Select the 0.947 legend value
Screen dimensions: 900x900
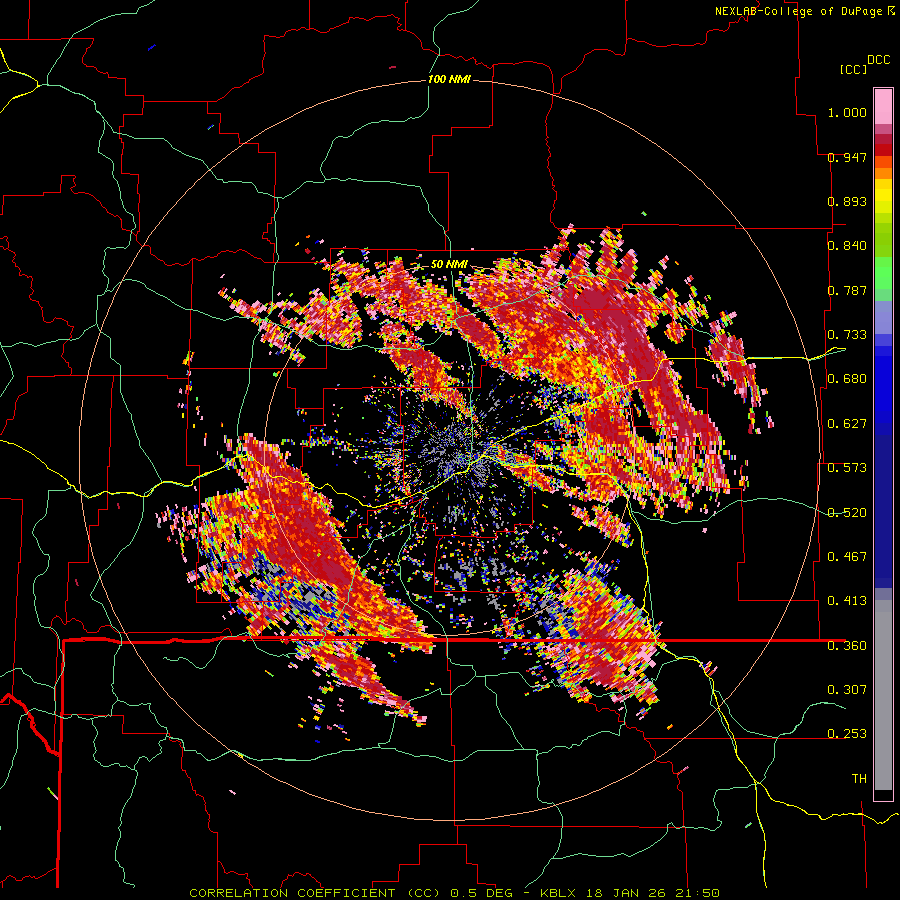click(x=847, y=157)
